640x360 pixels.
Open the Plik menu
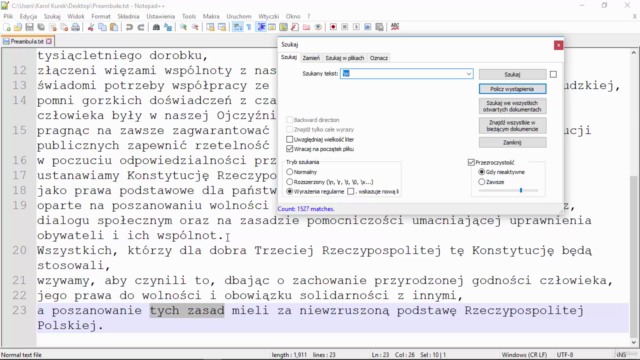pos(8,16)
